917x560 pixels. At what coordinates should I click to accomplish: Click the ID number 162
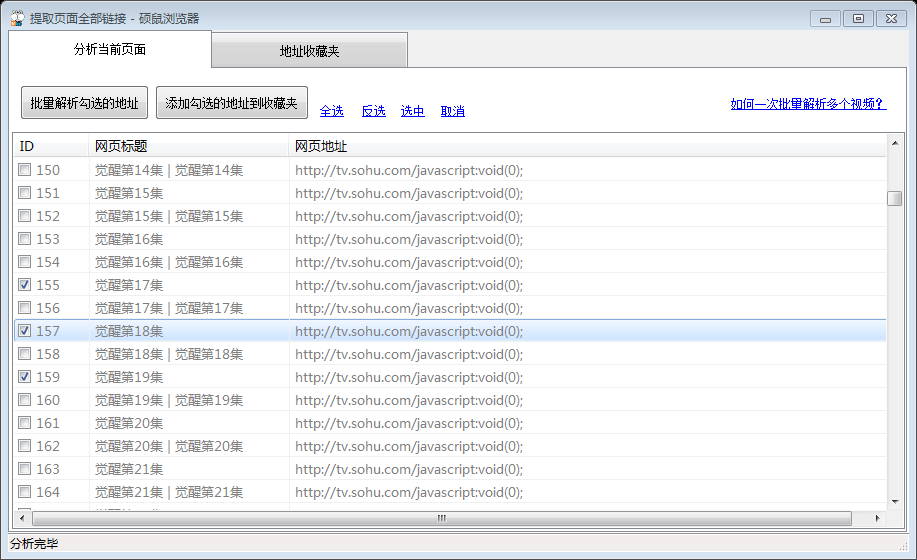point(48,446)
